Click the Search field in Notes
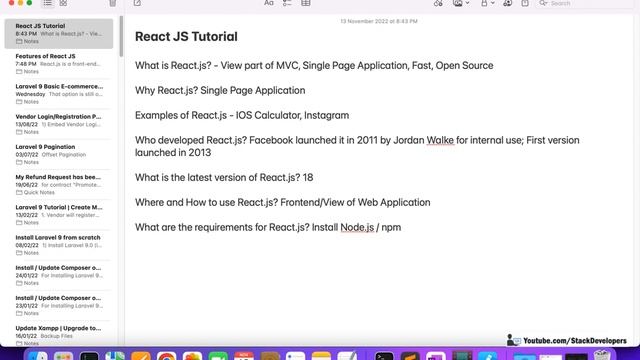 coord(585,3)
